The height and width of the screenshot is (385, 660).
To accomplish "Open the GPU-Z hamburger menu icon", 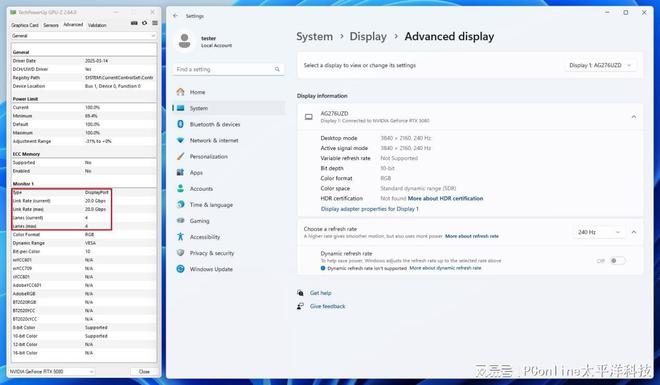I will tap(155, 23).
